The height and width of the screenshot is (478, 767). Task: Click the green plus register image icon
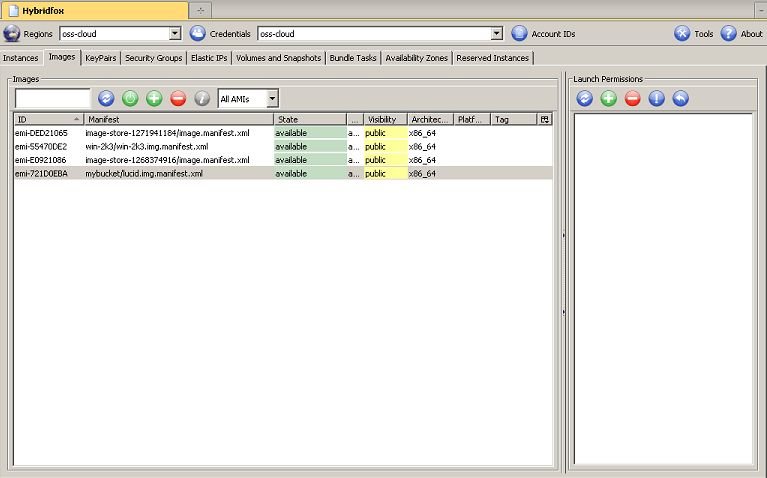tap(154, 98)
